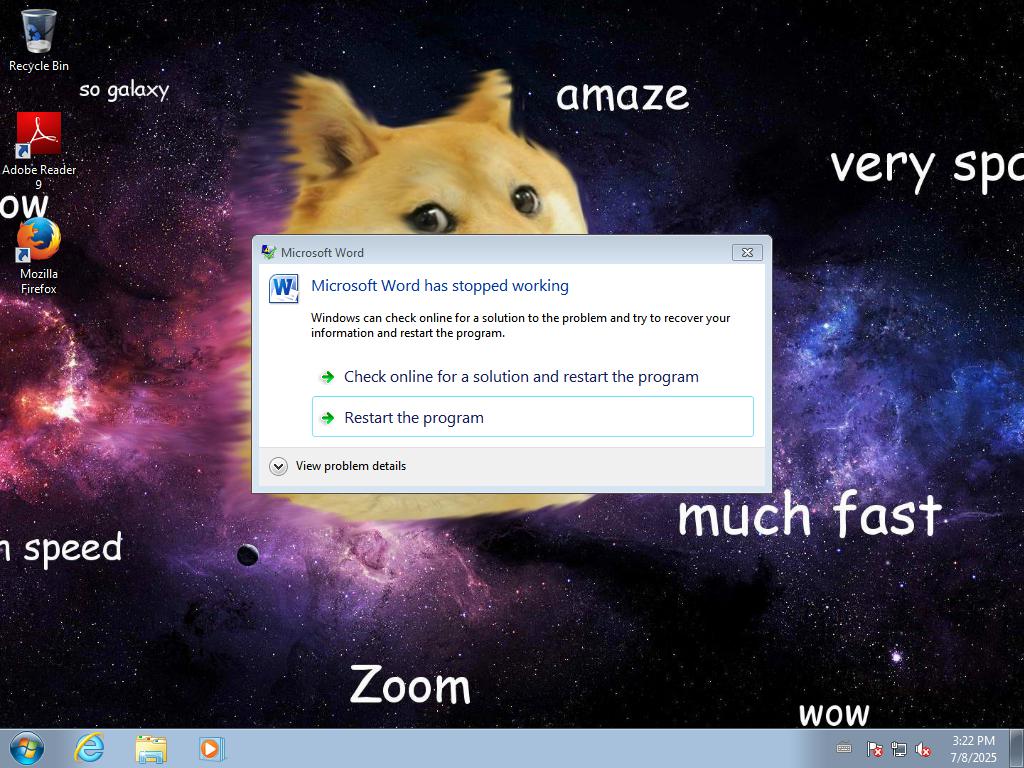Screen dimensions: 1024x768
Task: Click the Word document icon in dialog
Action: click(284, 289)
